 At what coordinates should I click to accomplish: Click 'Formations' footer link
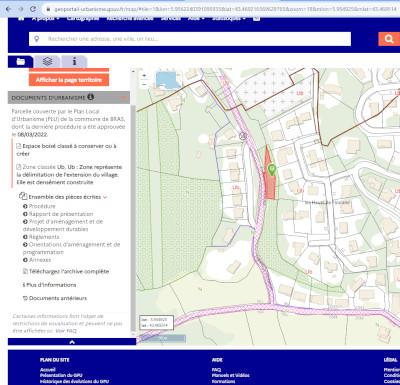pyautogui.click(x=223, y=381)
